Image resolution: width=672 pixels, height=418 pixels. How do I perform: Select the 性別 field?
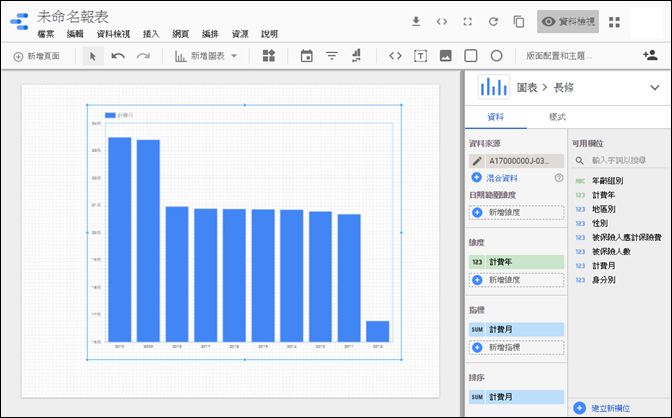(600, 223)
